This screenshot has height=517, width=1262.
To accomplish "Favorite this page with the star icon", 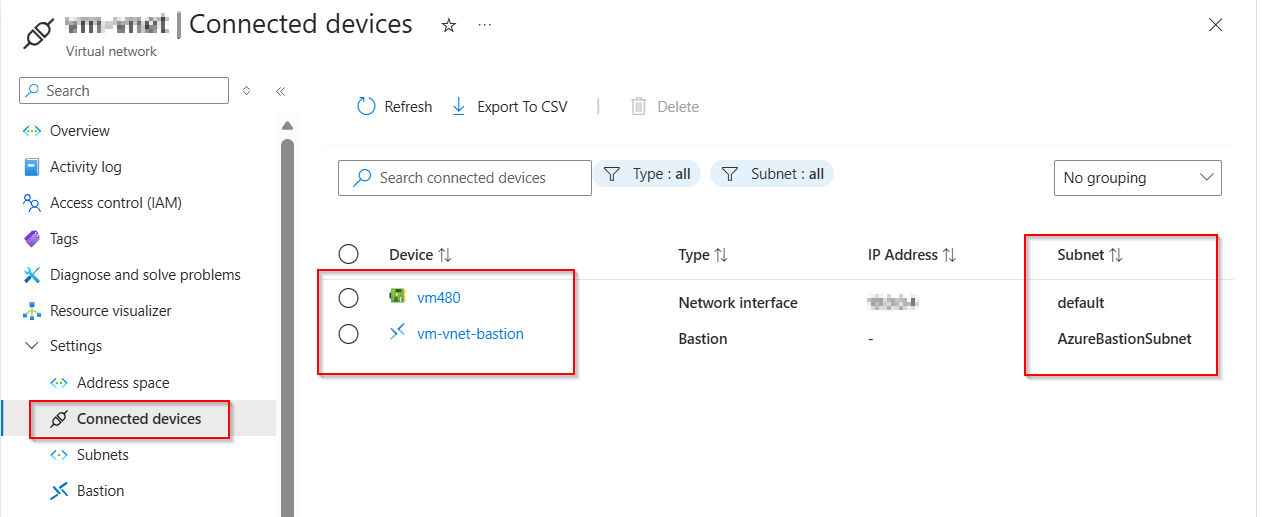I will coord(449,26).
